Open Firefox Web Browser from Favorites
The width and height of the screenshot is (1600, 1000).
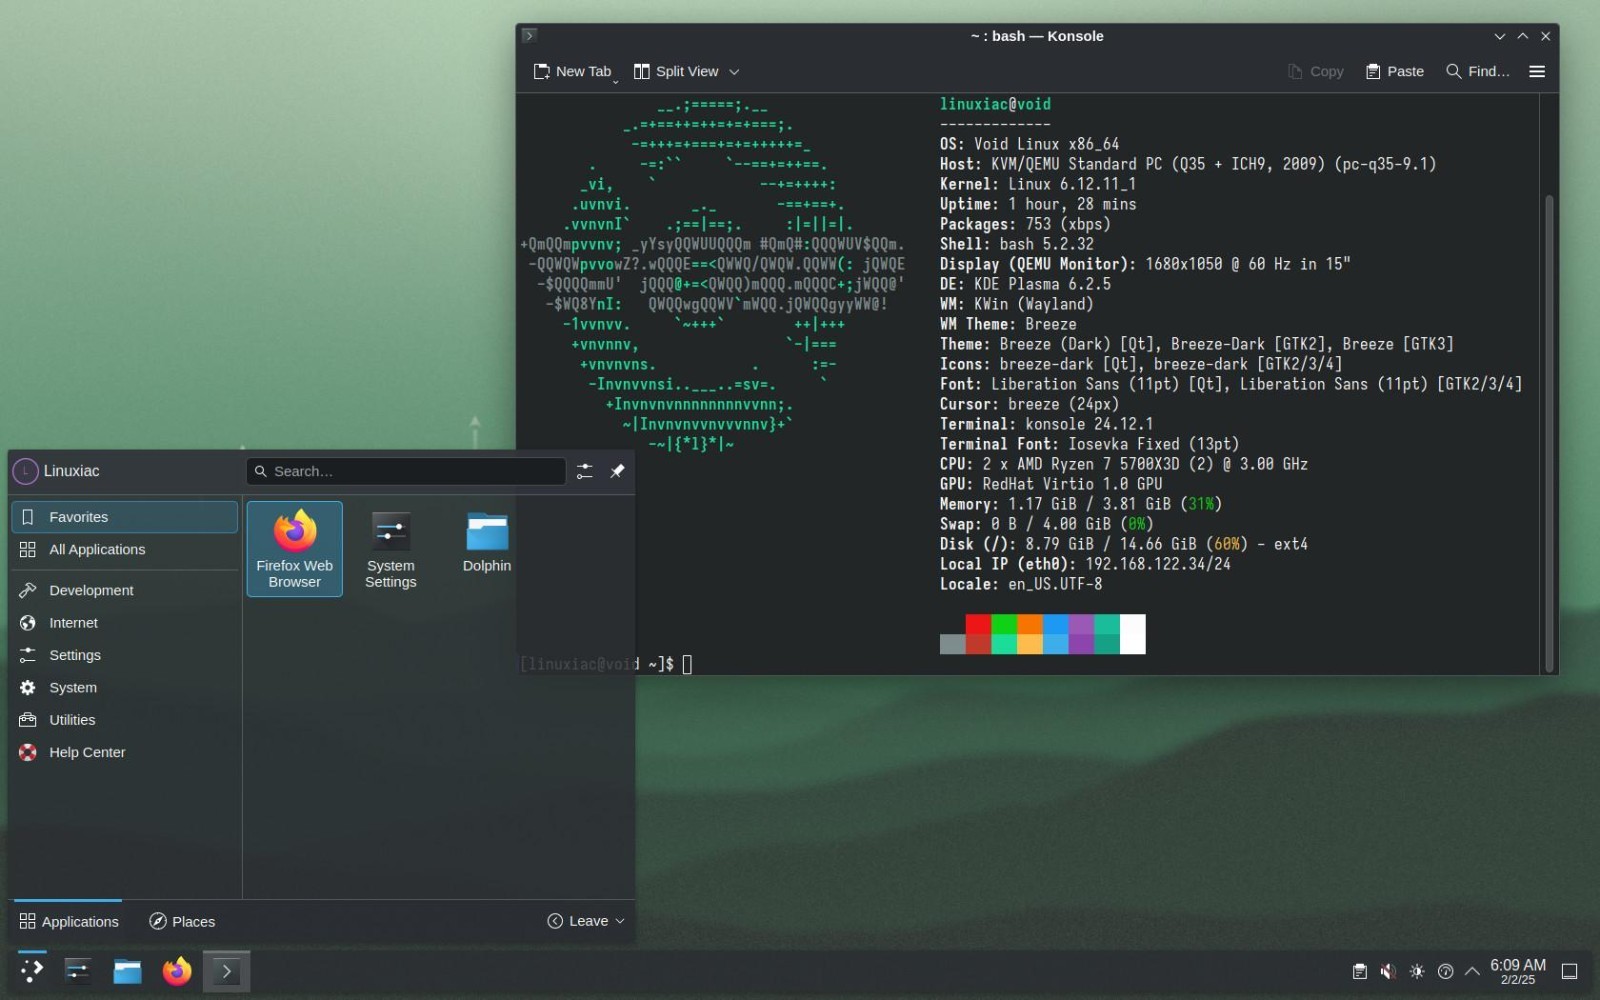[294, 549]
